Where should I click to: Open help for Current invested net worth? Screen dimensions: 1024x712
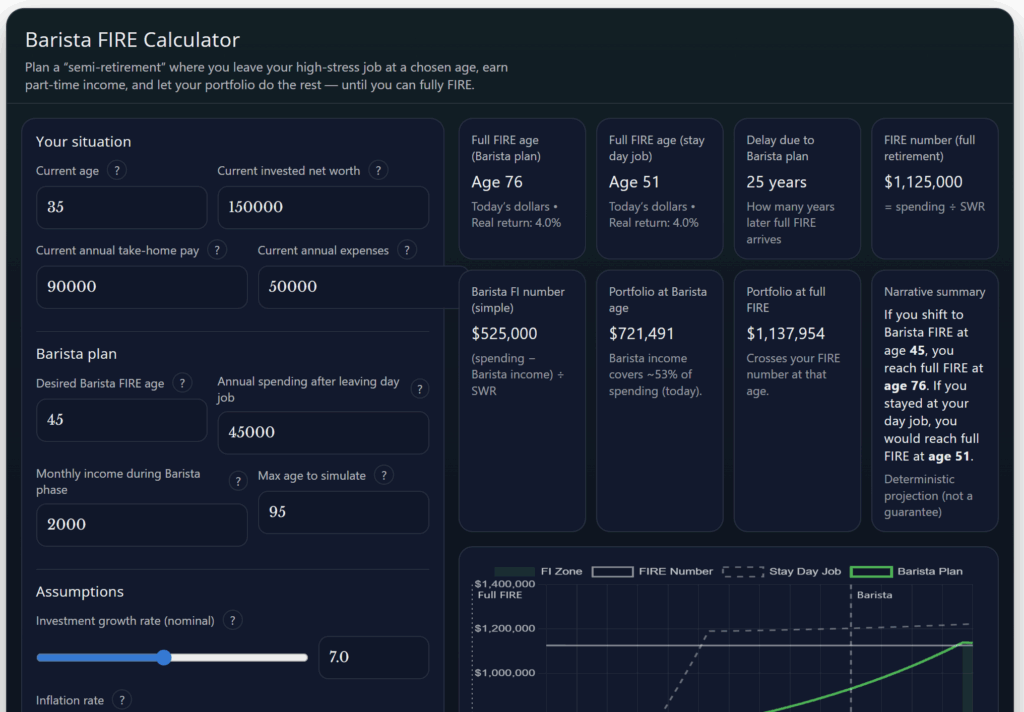coord(378,170)
